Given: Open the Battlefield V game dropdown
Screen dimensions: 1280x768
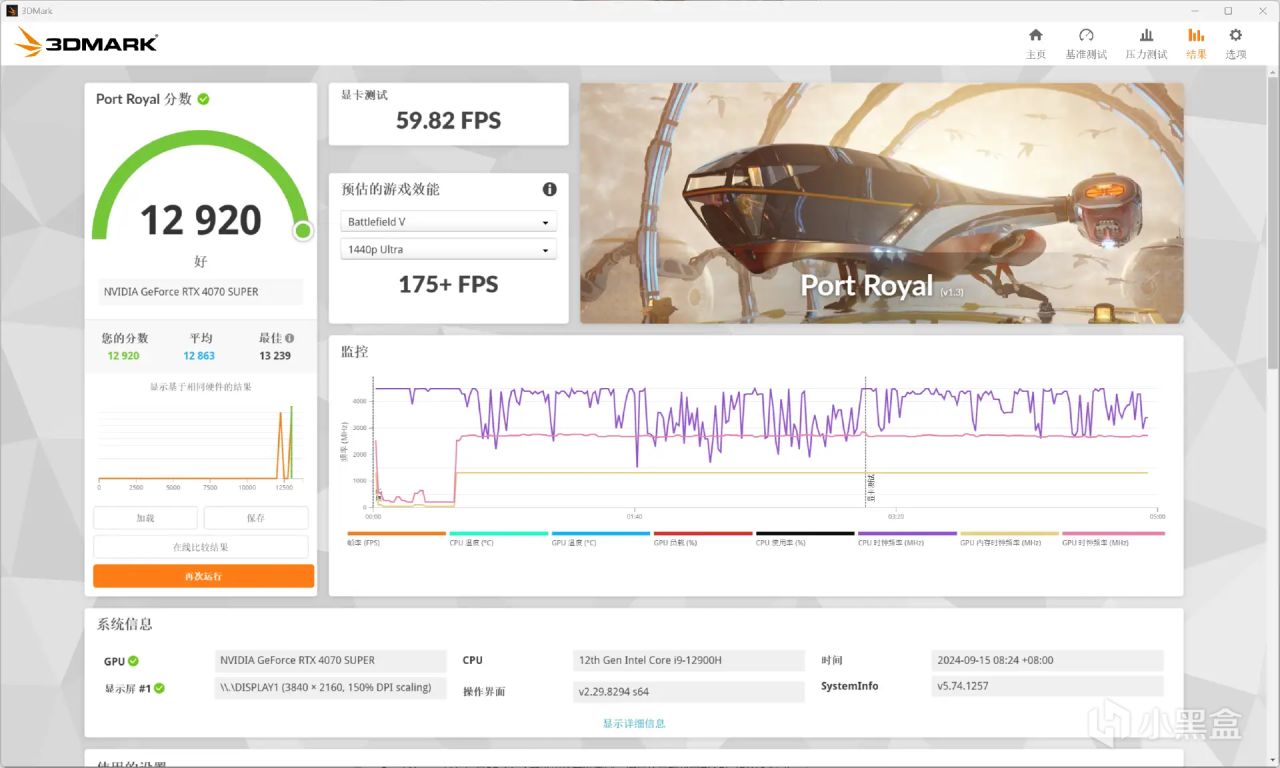Looking at the screenshot, I should click(448, 222).
